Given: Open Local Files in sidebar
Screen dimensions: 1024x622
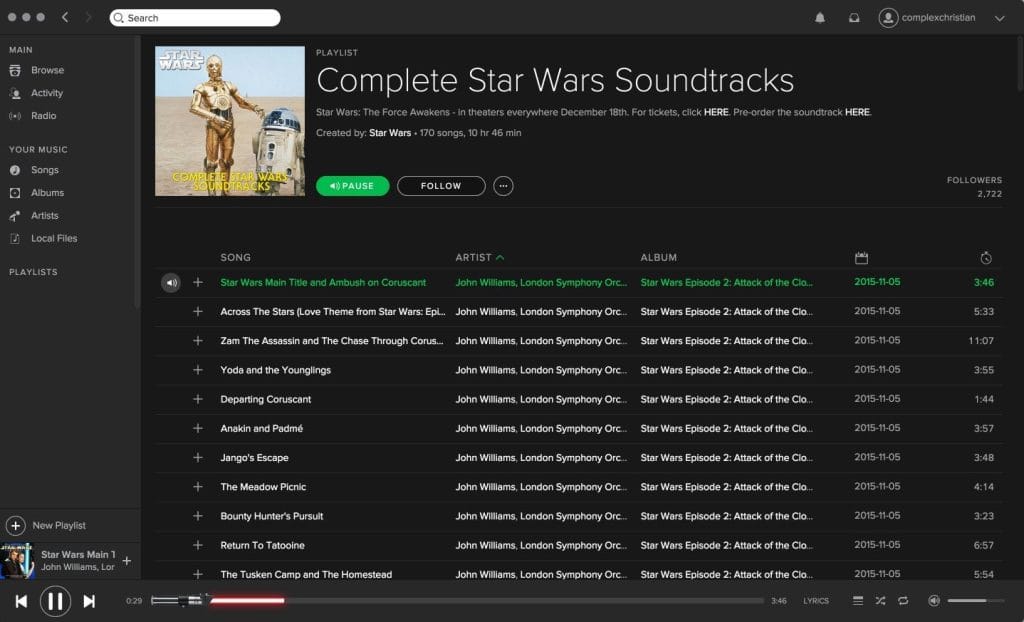Looking at the screenshot, I should pos(54,238).
